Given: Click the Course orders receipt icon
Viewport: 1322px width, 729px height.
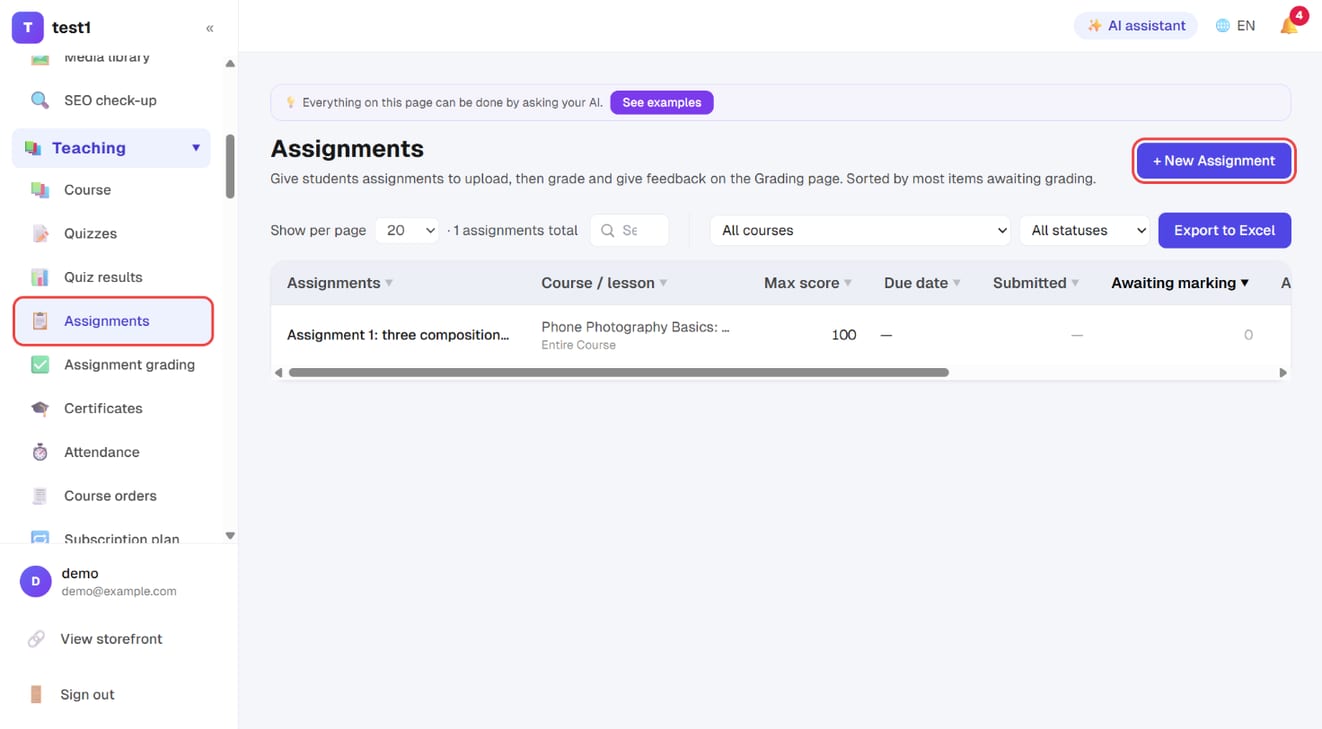Looking at the screenshot, I should click(x=40, y=496).
